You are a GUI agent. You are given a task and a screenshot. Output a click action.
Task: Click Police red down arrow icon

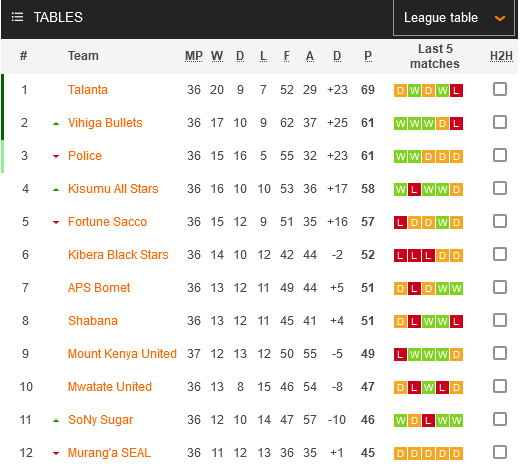pyautogui.click(x=56, y=156)
